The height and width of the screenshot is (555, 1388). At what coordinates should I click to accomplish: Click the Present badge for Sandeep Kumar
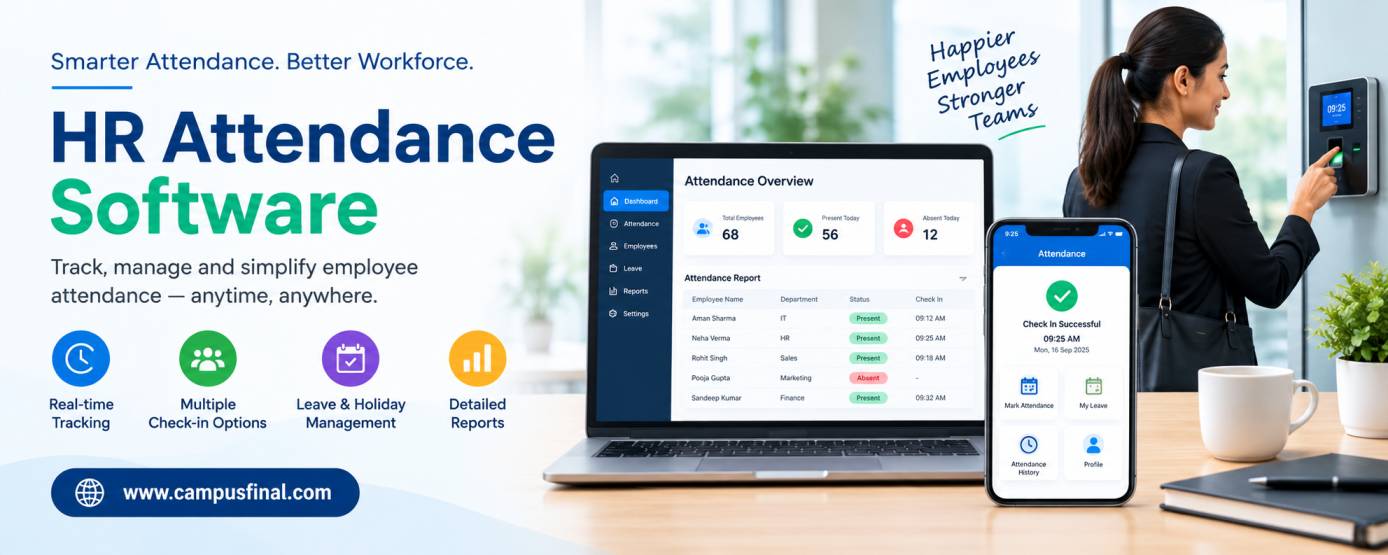click(x=868, y=398)
